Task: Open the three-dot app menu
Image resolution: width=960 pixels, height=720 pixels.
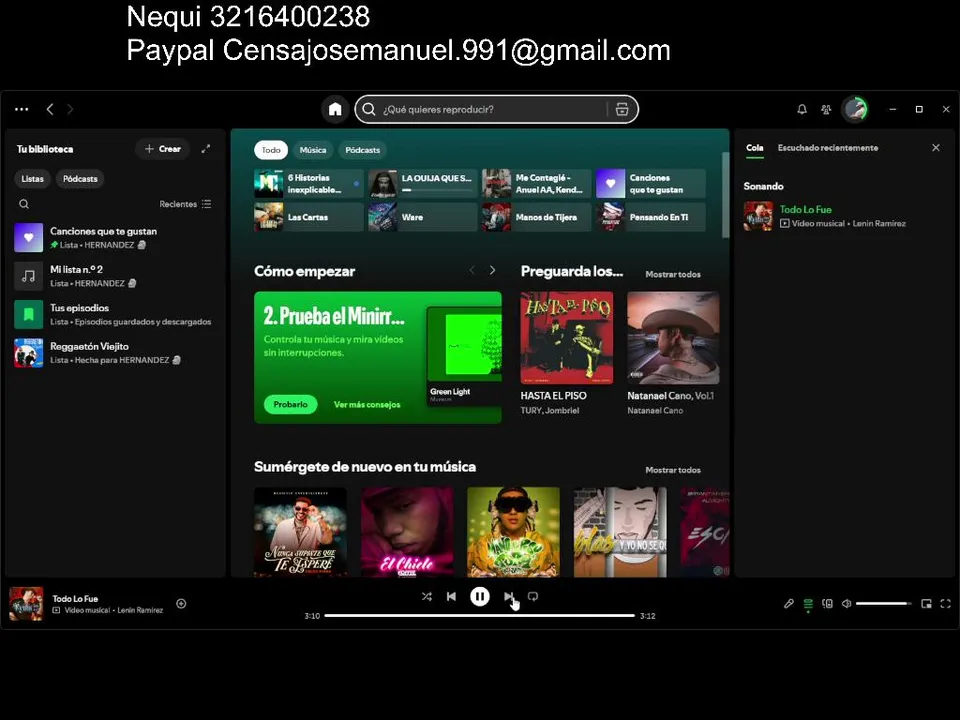Action: (x=21, y=110)
